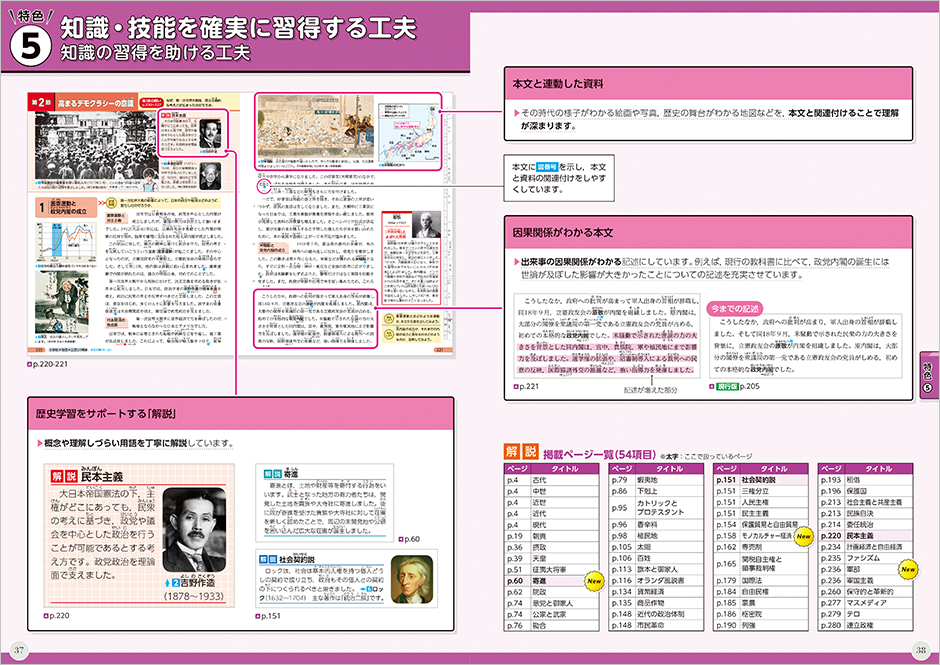Select the p.116 オランダ風説書 row

pyautogui.click(x=656, y=580)
